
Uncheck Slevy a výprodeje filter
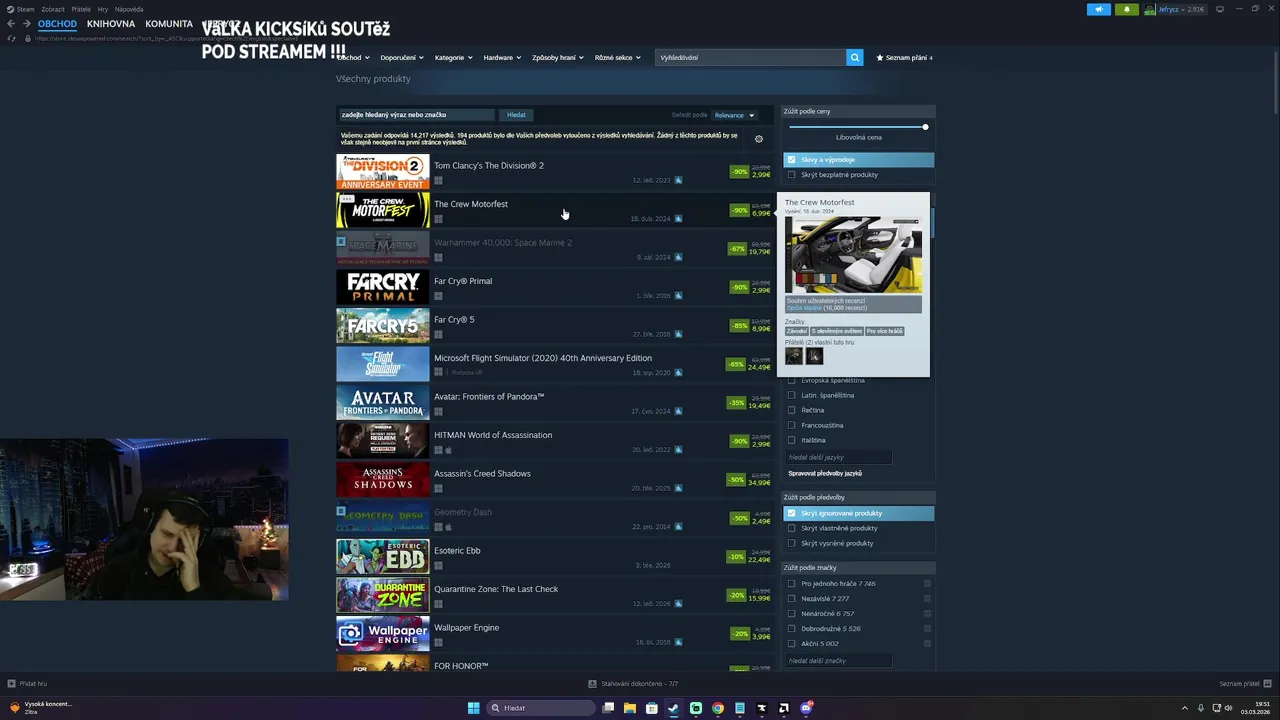791,160
